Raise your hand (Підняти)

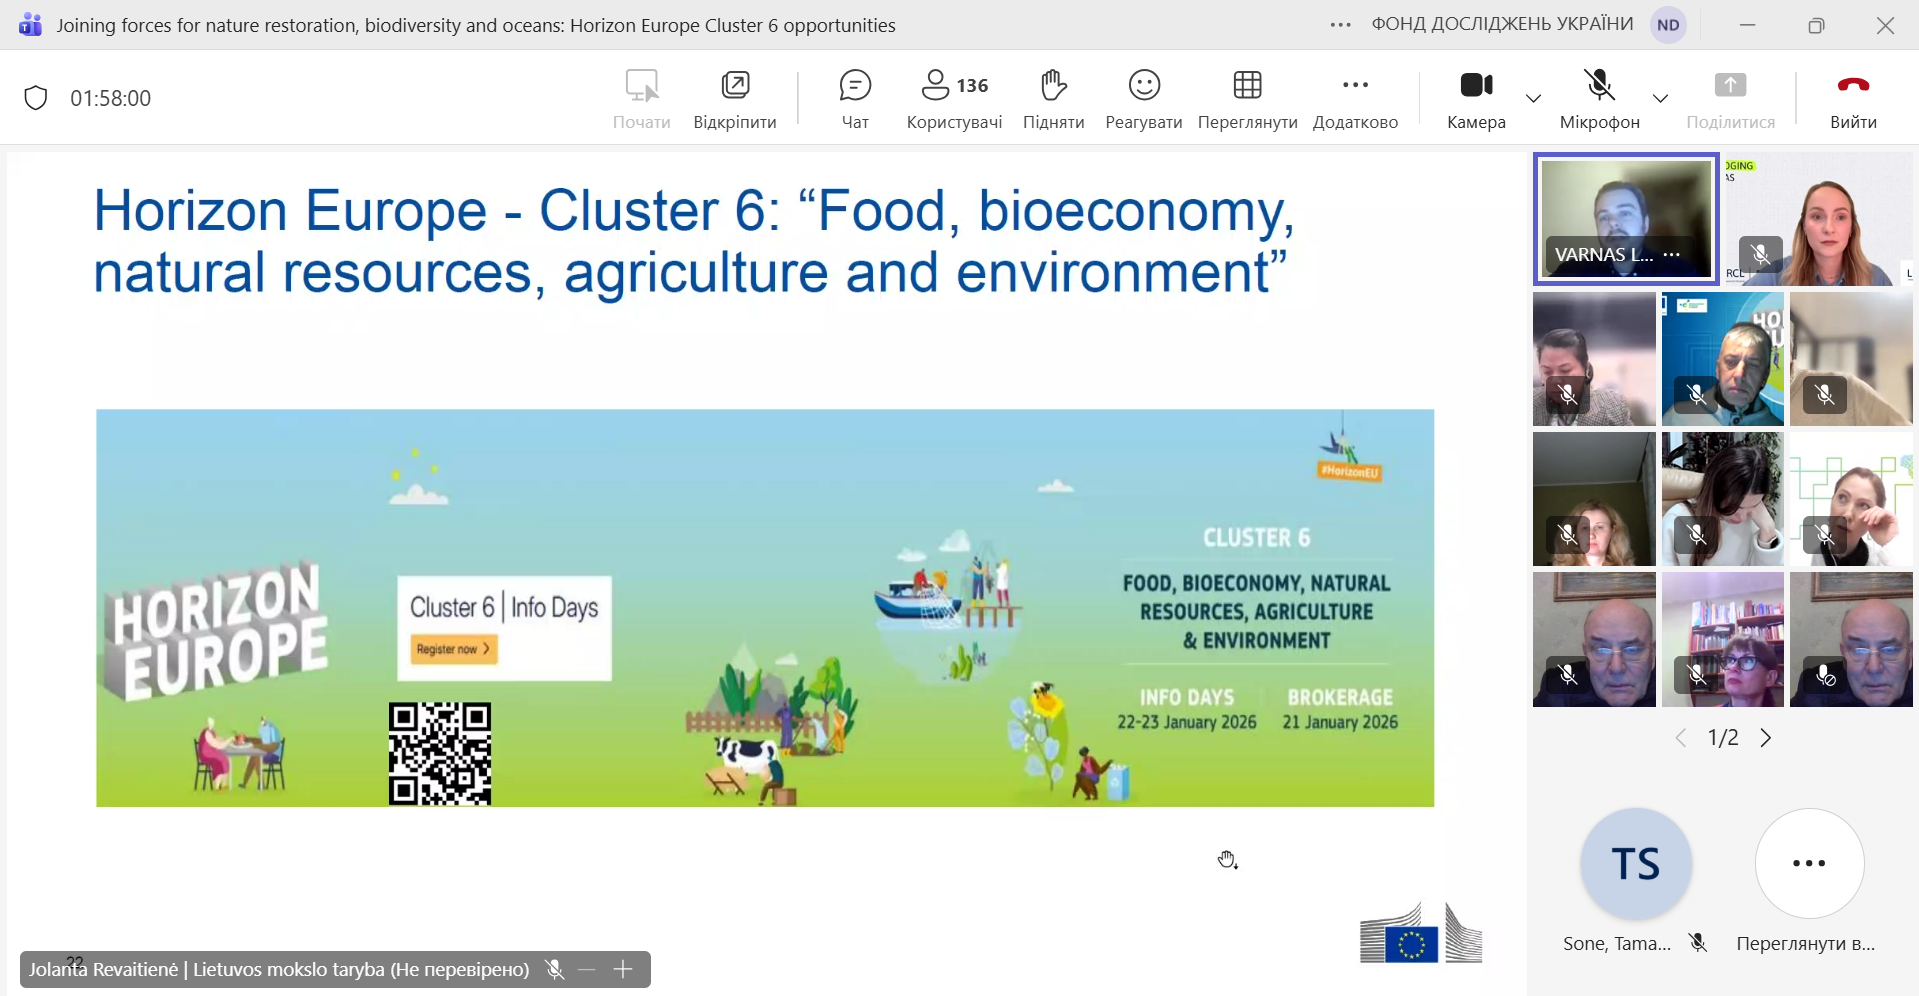1053,98
